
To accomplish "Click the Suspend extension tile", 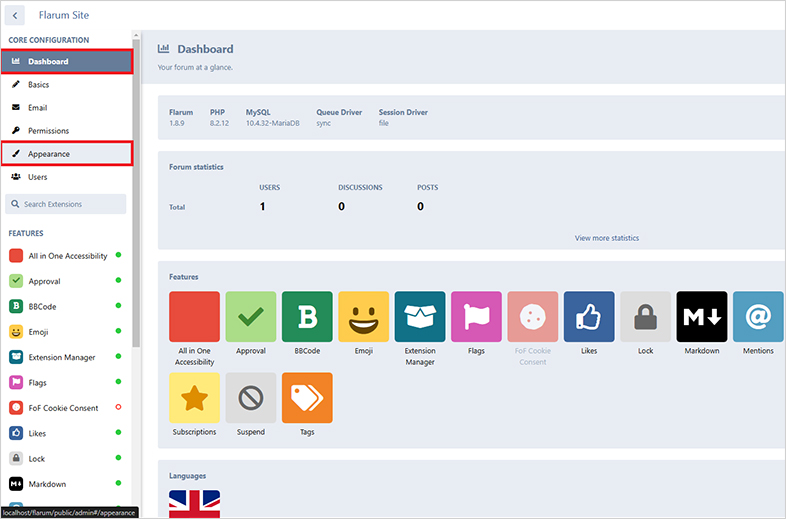I will click(x=251, y=398).
